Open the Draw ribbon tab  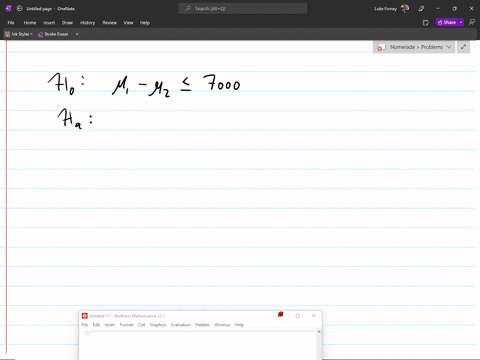(x=67, y=23)
